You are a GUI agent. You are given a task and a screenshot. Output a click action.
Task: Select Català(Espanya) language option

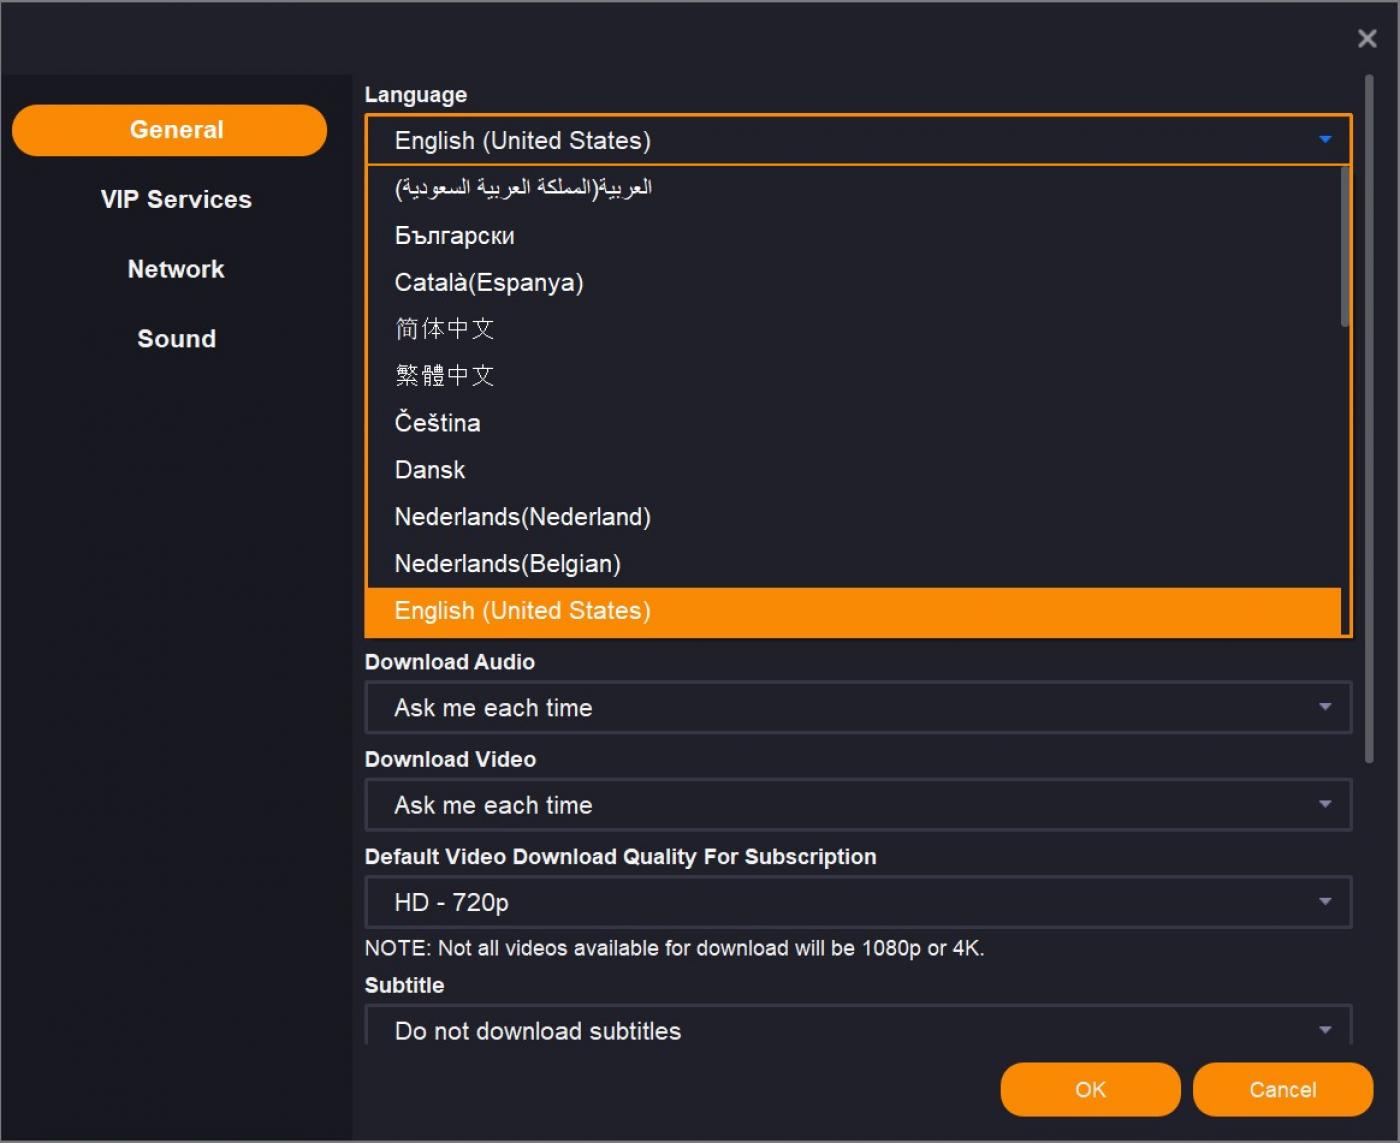[489, 283]
